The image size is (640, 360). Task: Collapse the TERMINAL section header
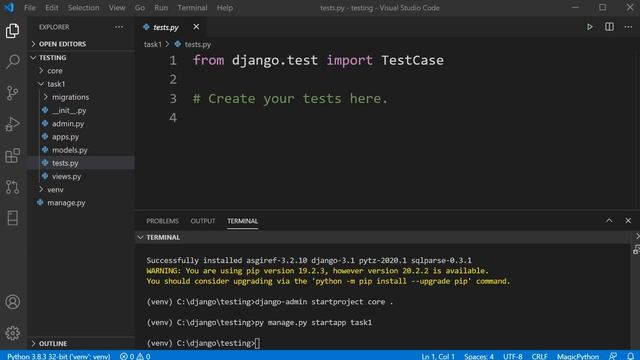[x=163, y=237]
